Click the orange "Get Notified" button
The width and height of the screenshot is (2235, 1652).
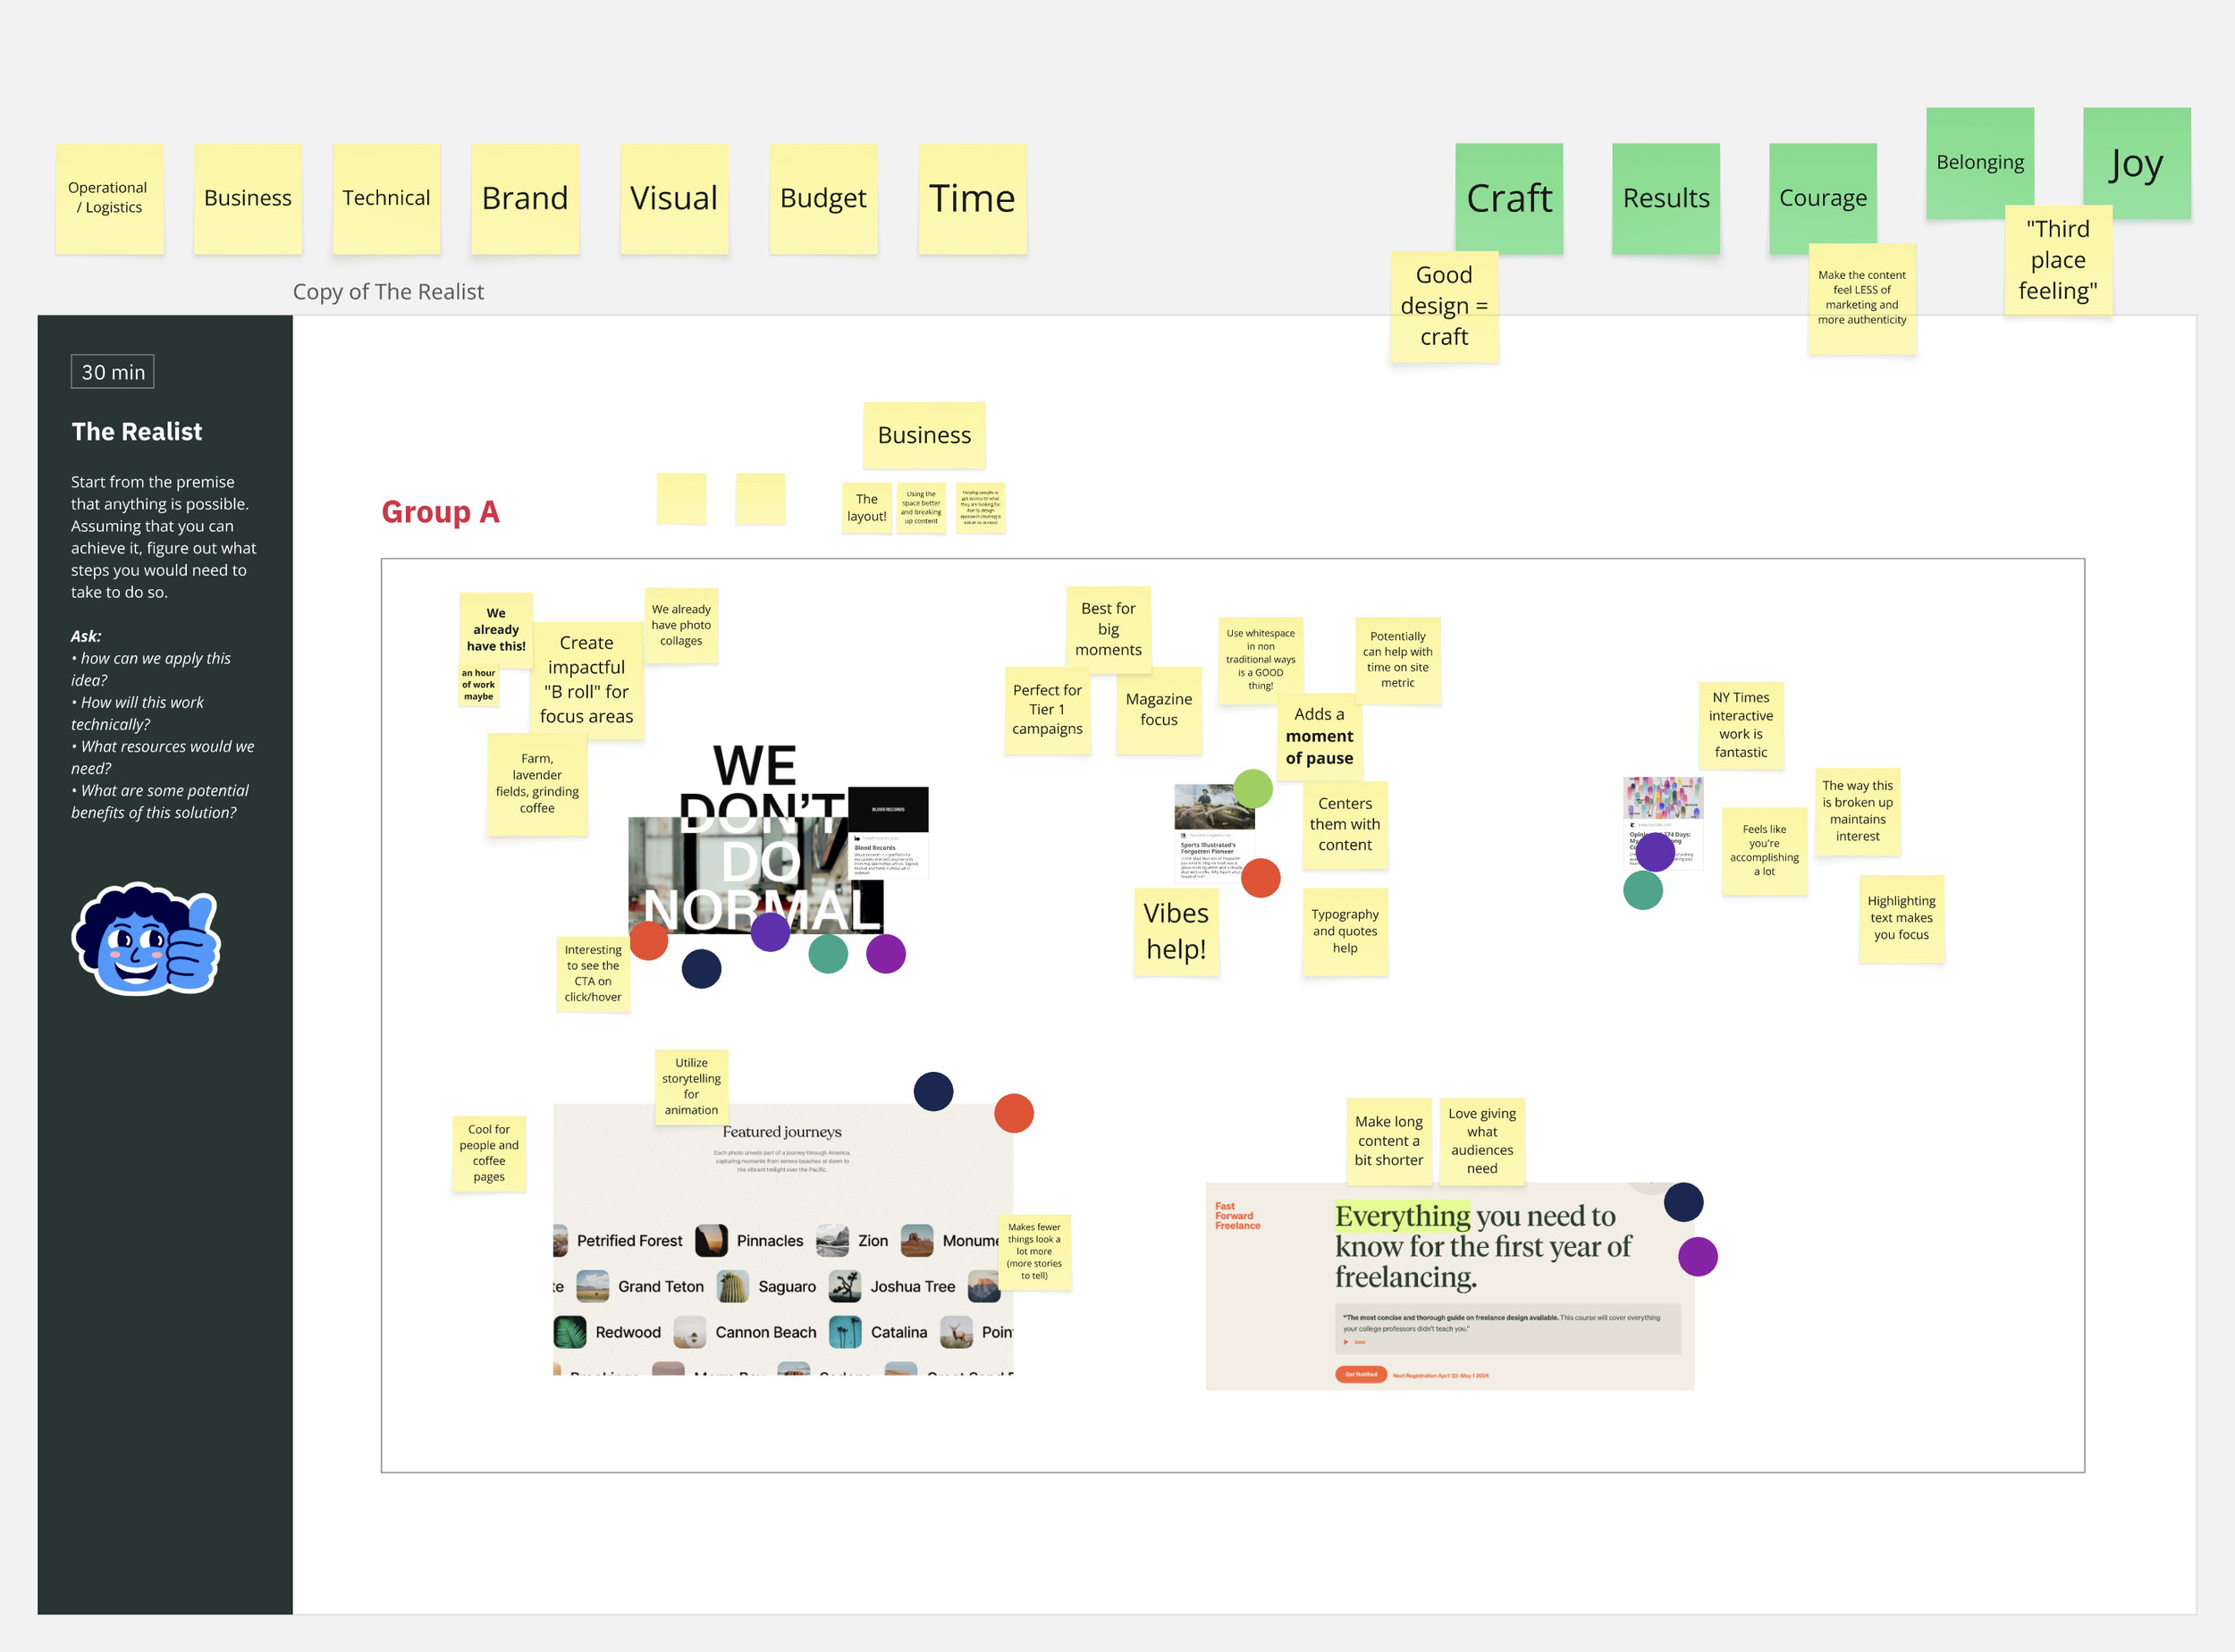tap(1360, 1374)
